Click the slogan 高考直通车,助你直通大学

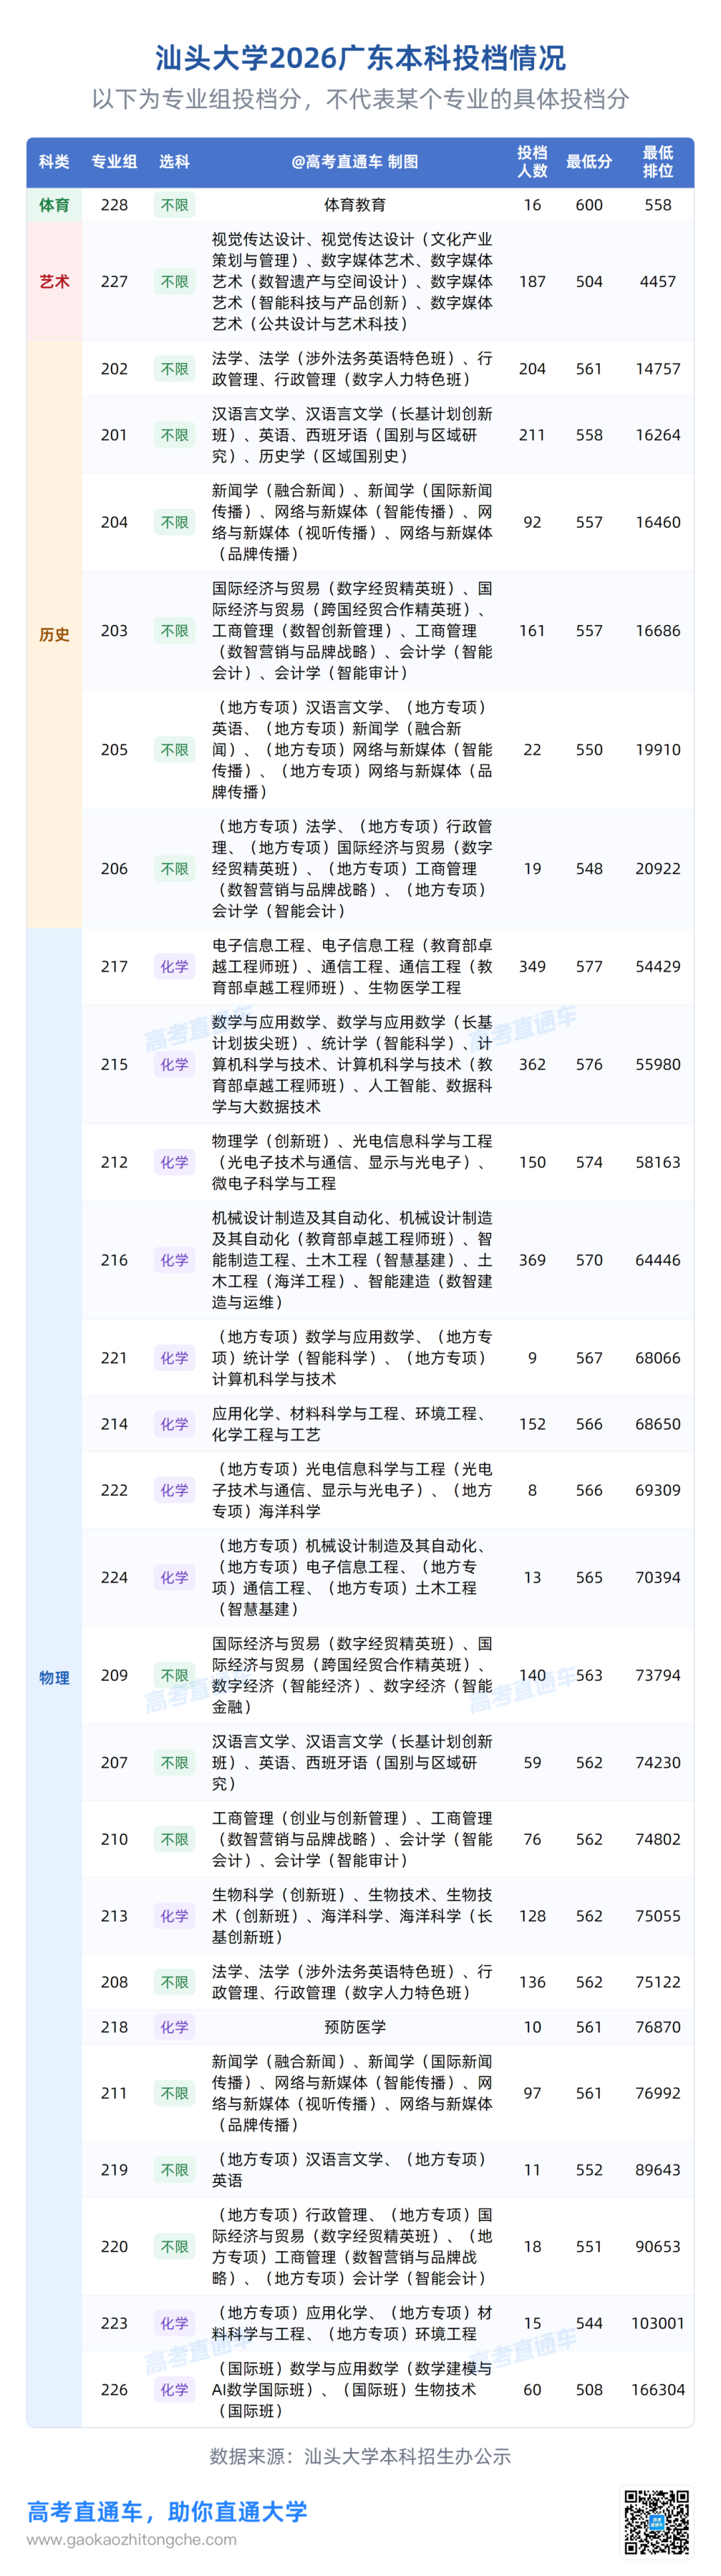click(167, 2512)
